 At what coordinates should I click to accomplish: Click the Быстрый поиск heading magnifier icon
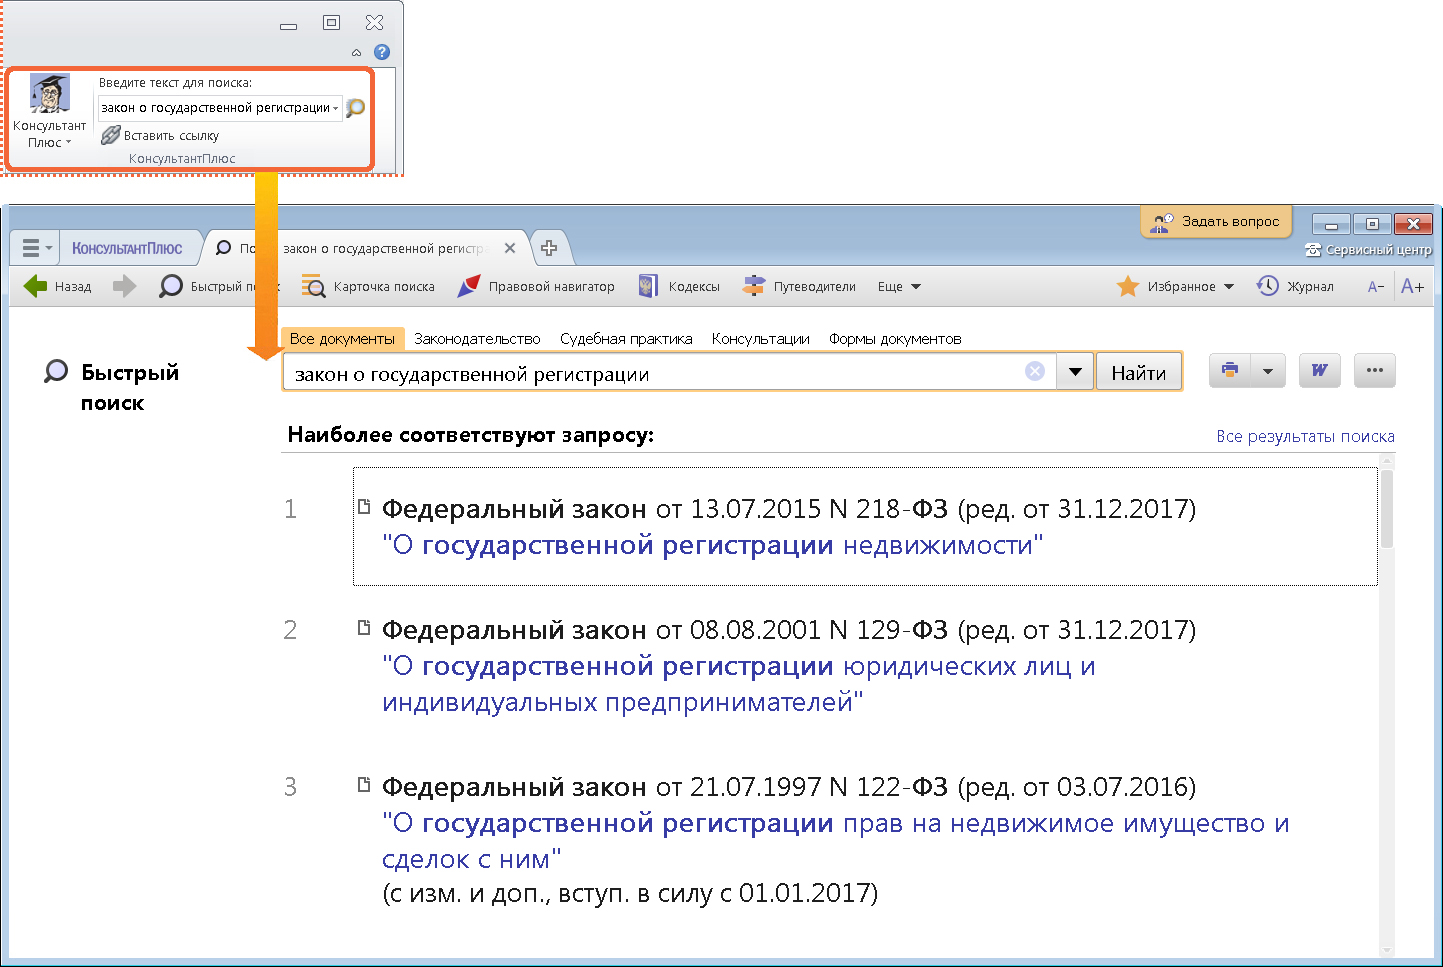coord(56,372)
